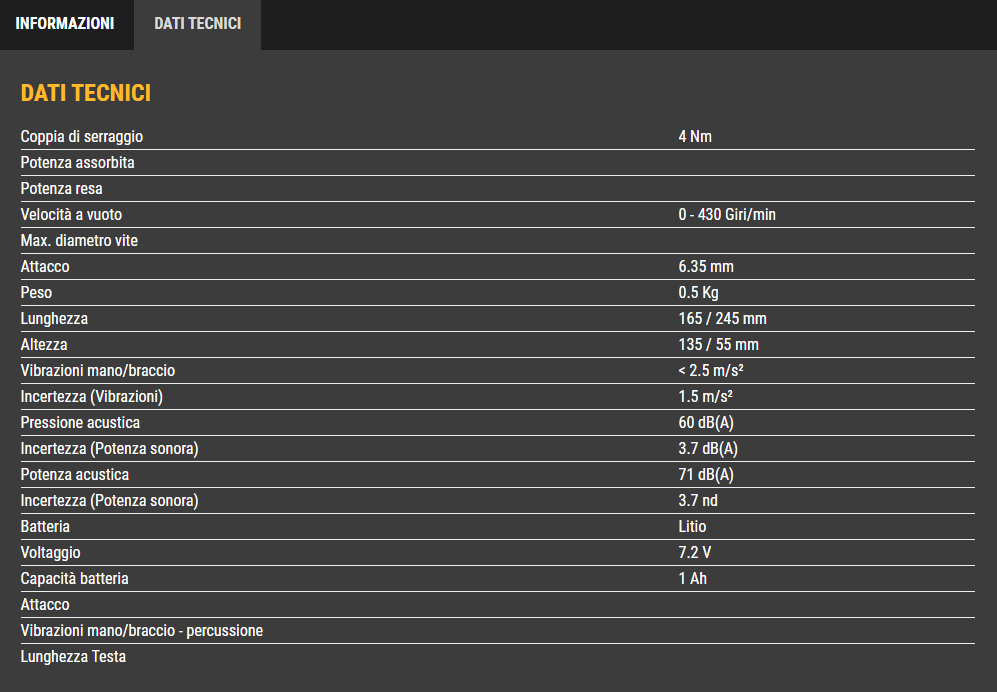Click the Potenza acustica label
Viewport: 997px width, 692px height.
(74, 475)
